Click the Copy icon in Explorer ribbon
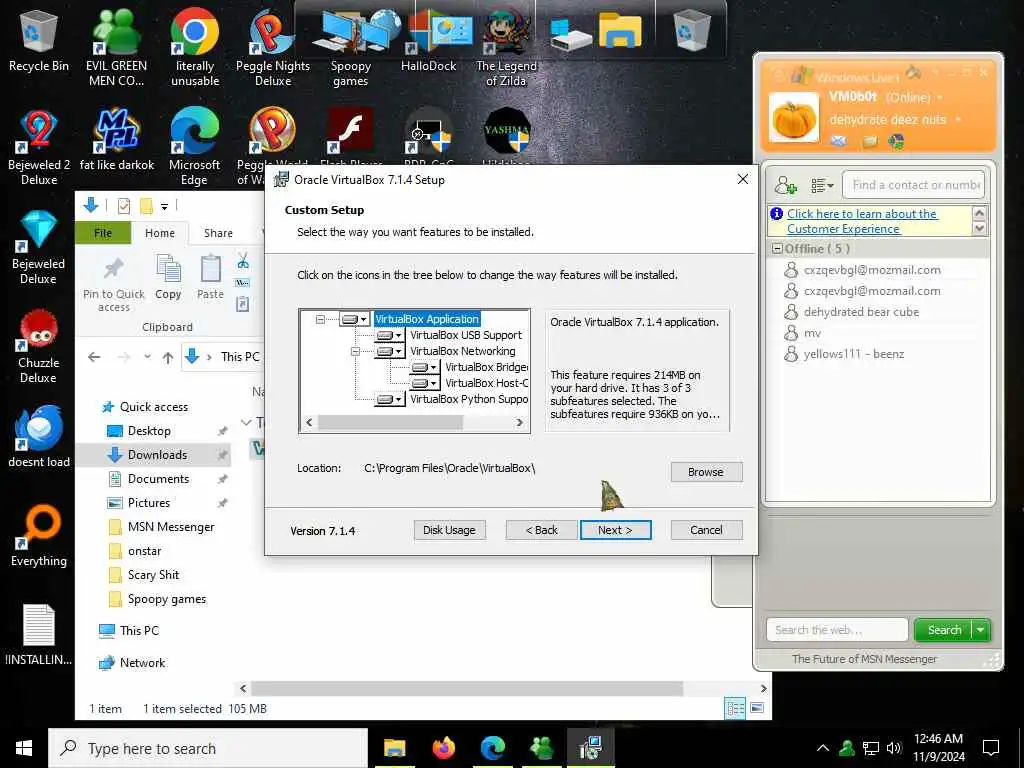This screenshot has height=768, width=1024. (x=168, y=278)
